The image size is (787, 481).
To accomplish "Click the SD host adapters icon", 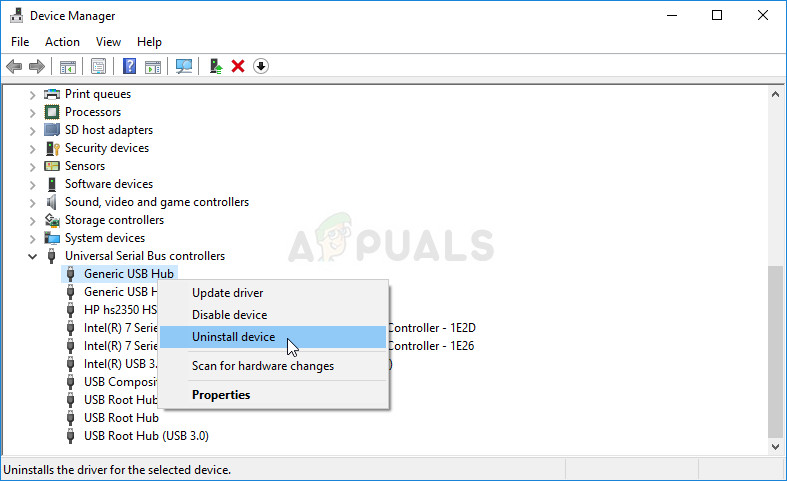I will (x=52, y=130).
